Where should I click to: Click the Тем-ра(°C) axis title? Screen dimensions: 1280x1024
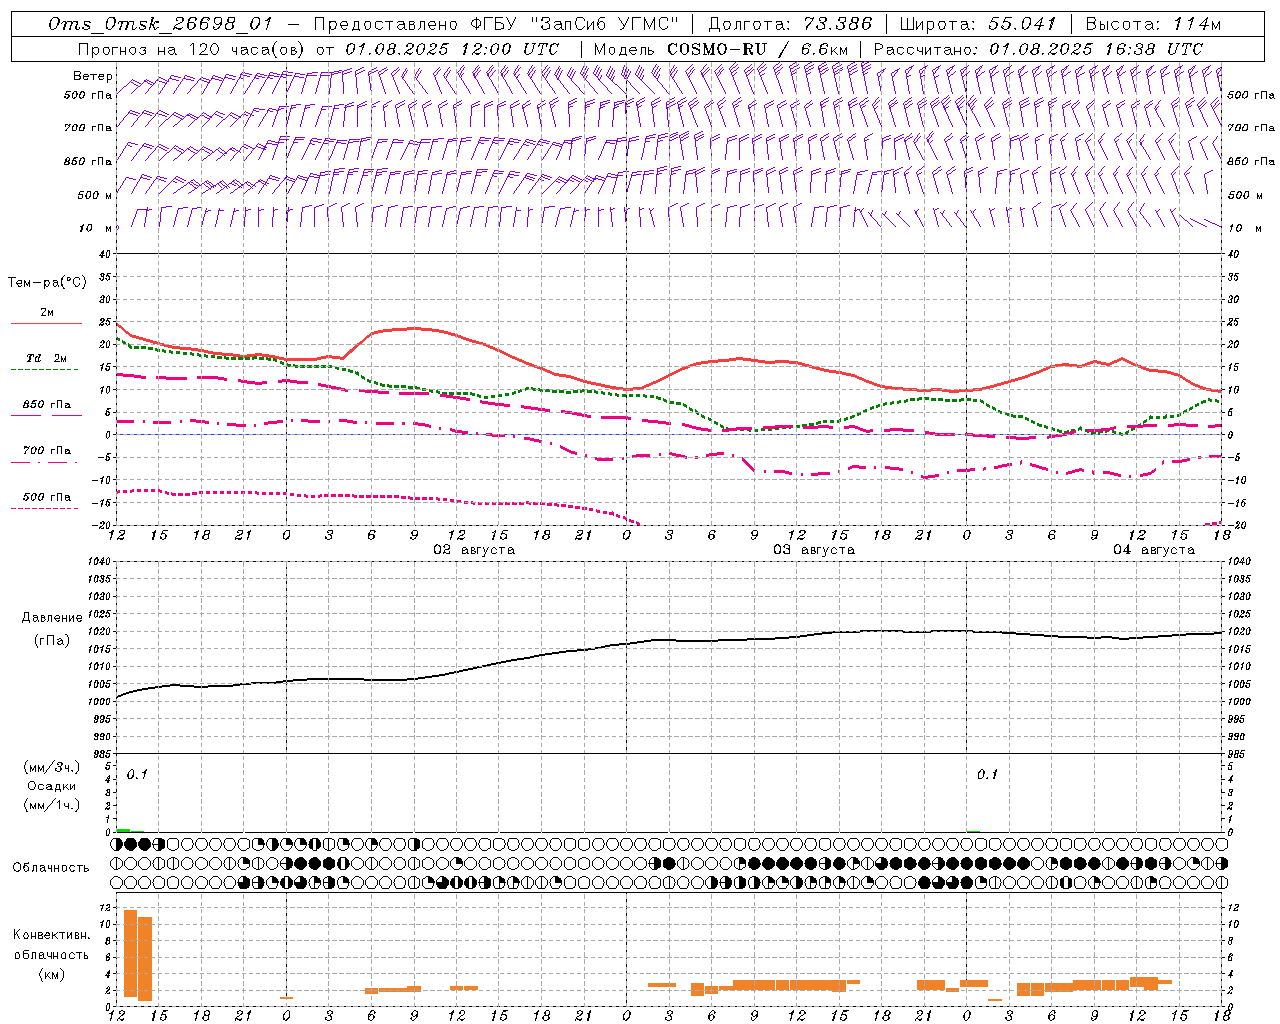(47, 283)
